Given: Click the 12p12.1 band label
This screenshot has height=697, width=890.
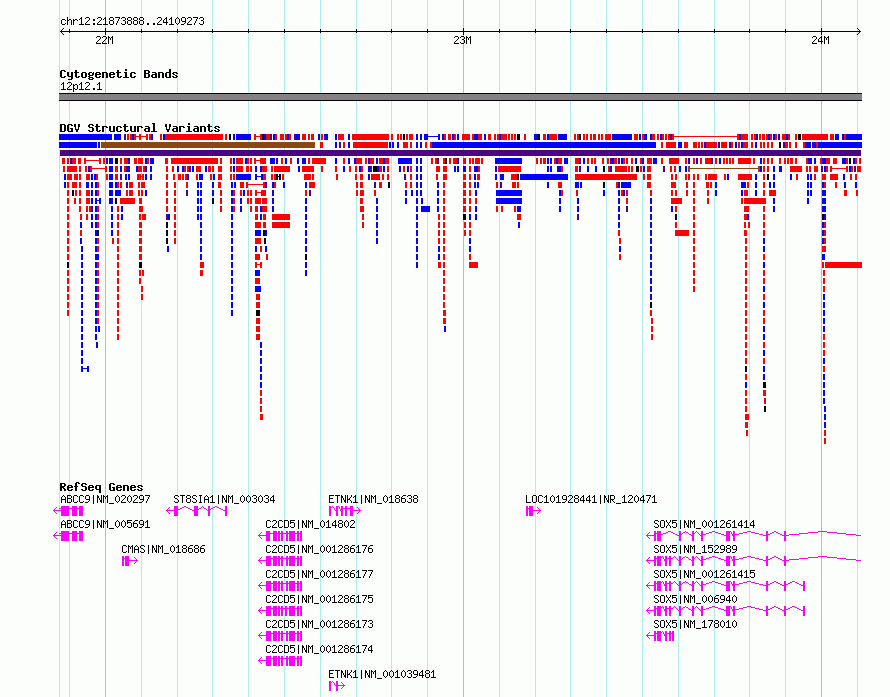Looking at the screenshot, I should [81, 86].
